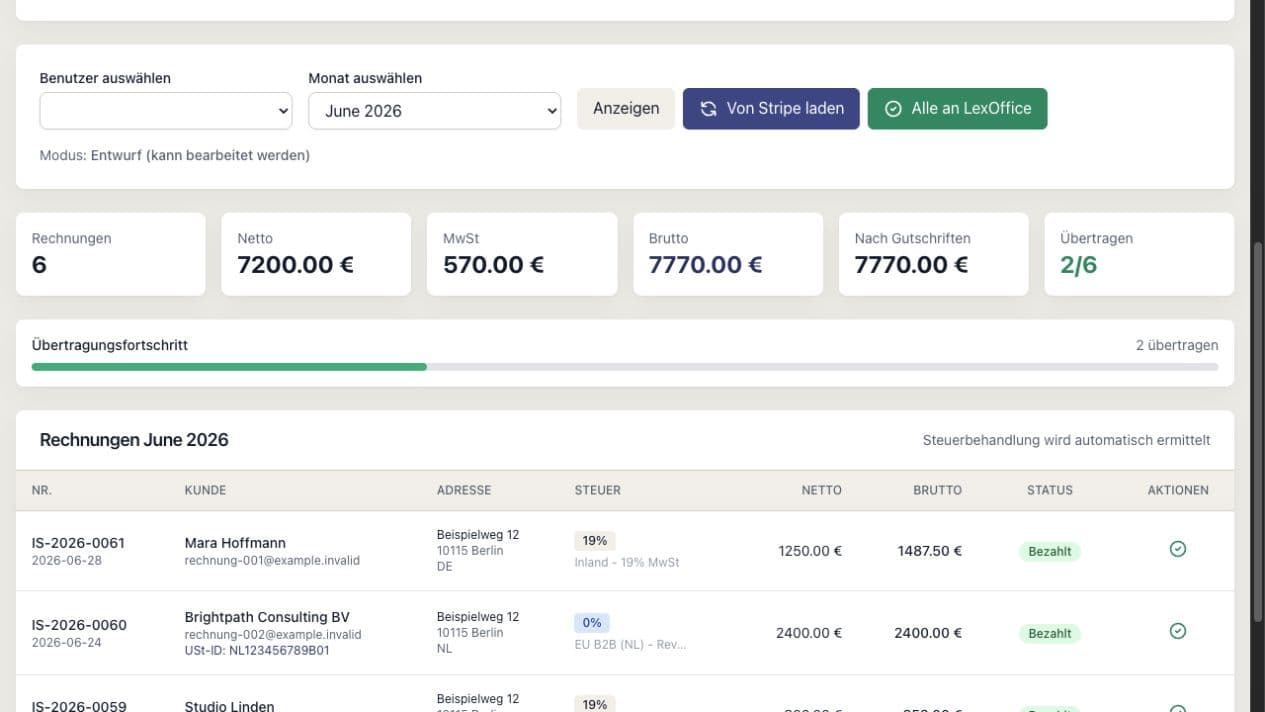This screenshot has width=1265, height=712.
Task: Click the Bezahlt badge for Brightpath Consulting BV
Action: tap(1050, 633)
